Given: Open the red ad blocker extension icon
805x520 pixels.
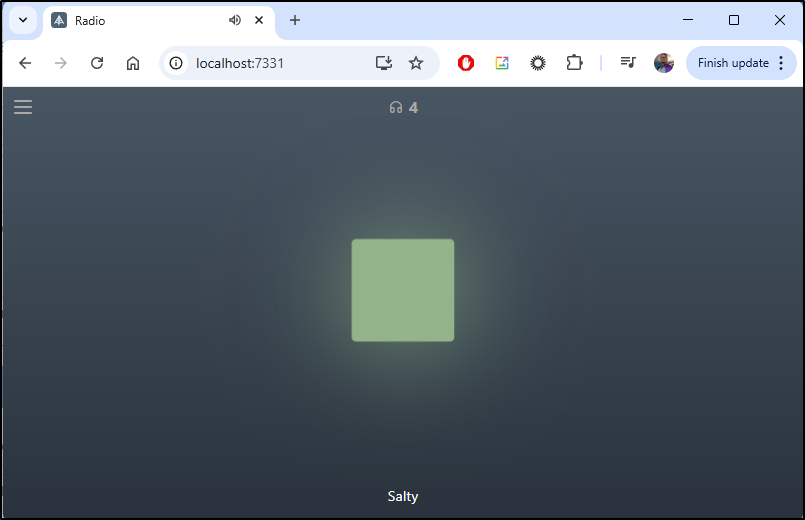Looking at the screenshot, I should tap(466, 63).
